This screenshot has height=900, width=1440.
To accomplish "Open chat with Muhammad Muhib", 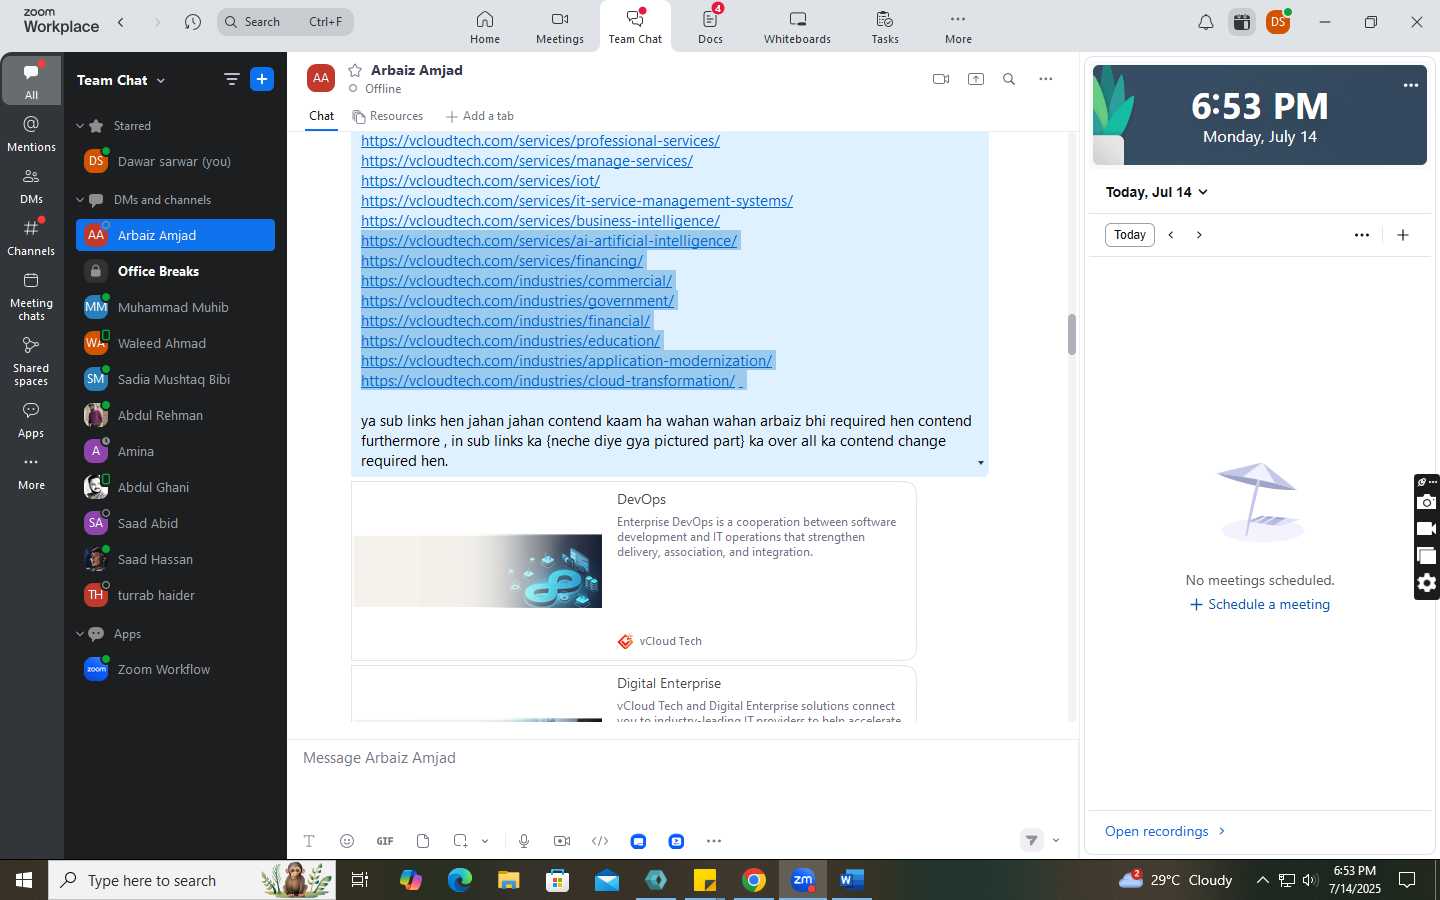I will (175, 307).
